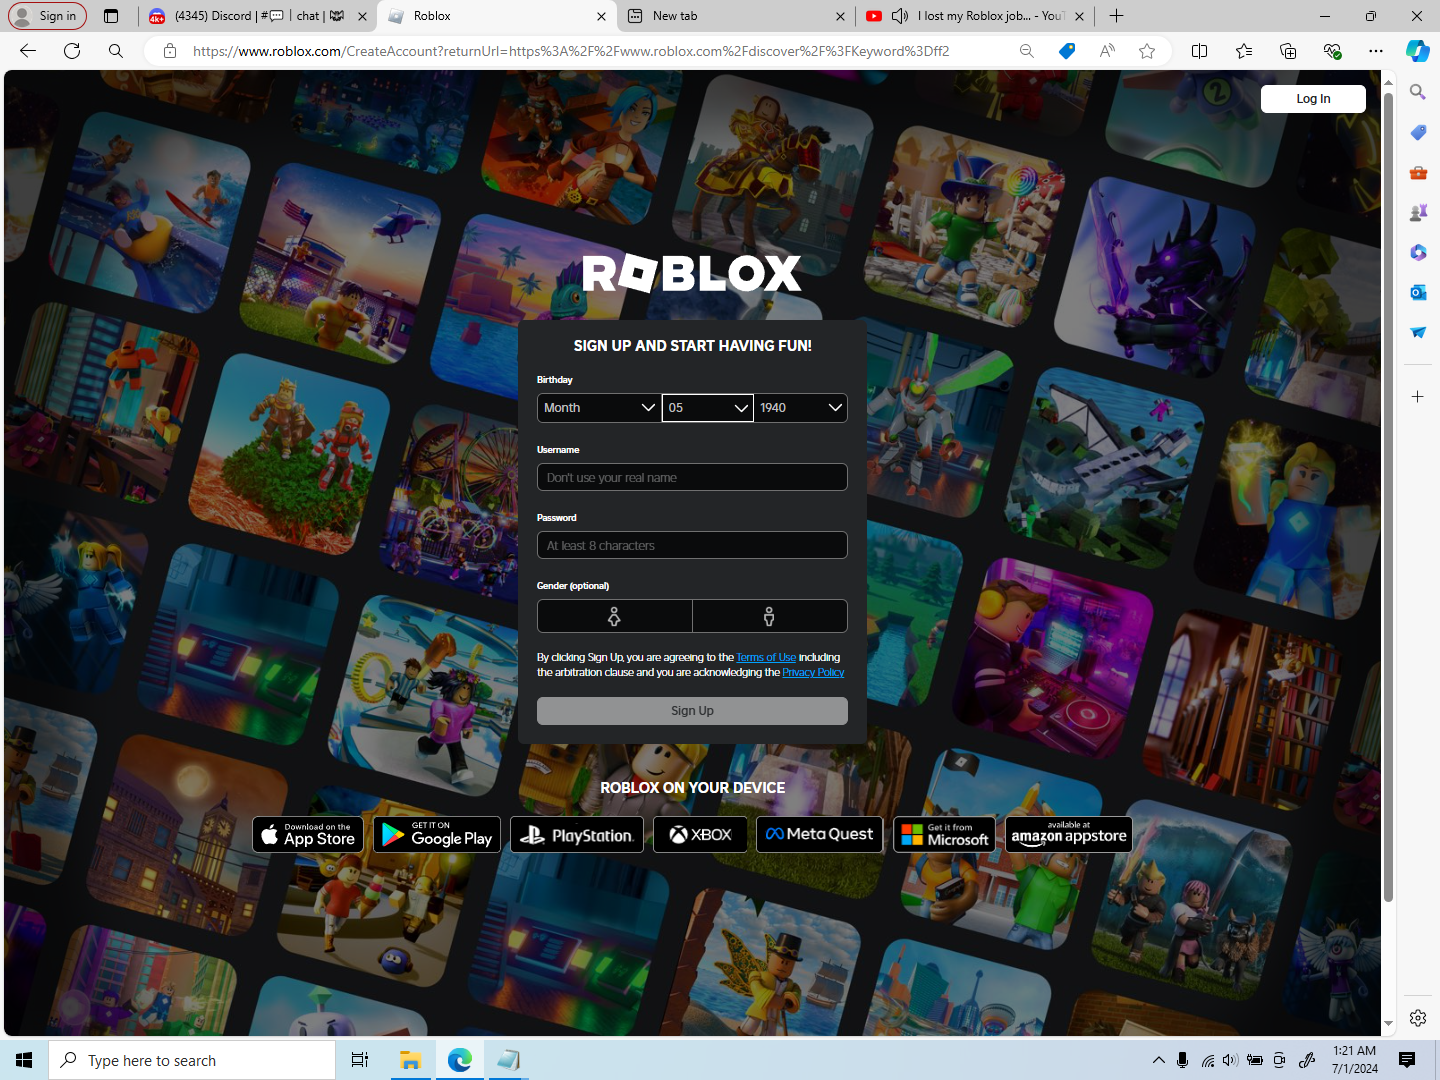Mute the YouTube tab audio
1440x1080 pixels.
899,16
